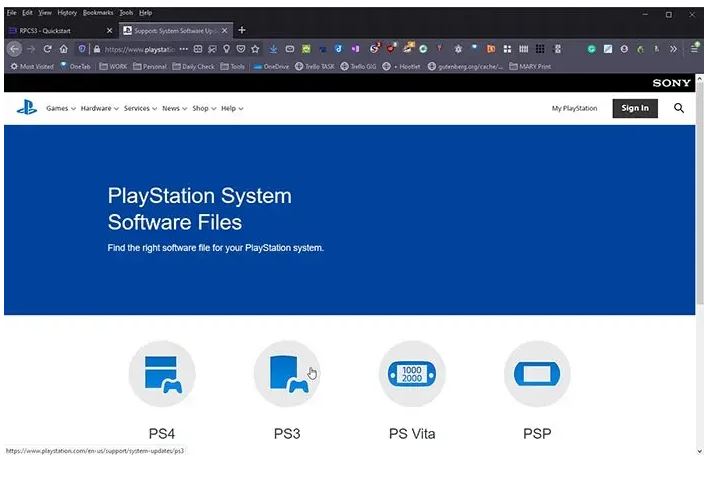This screenshot has width=711, height=477.
Task: Click the PlayStation logo
Action: point(27,108)
